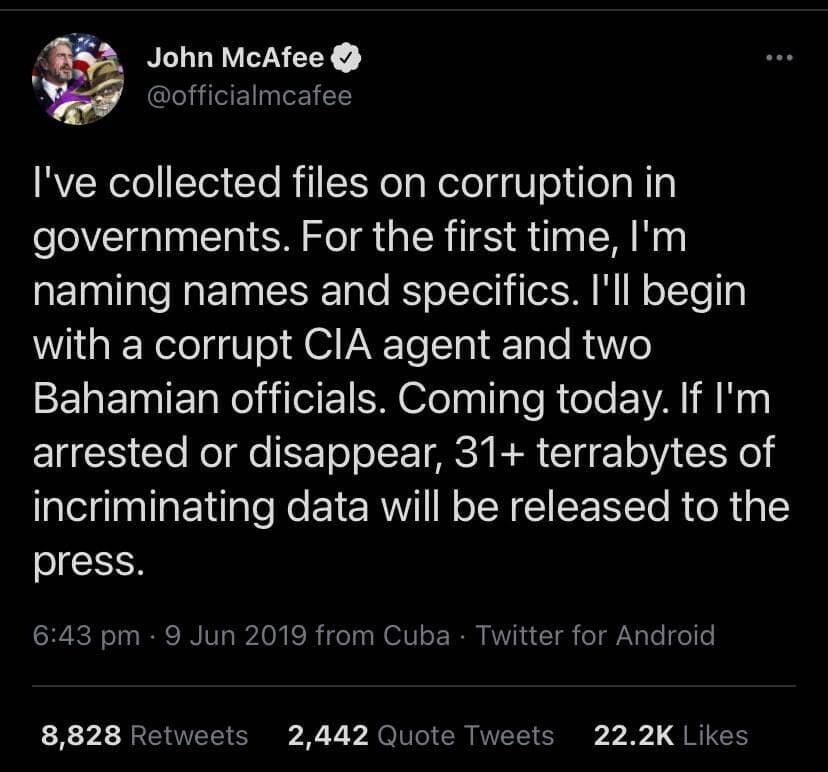
Task: Click the 22.2K count in tweet stats
Action: [x=633, y=736]
